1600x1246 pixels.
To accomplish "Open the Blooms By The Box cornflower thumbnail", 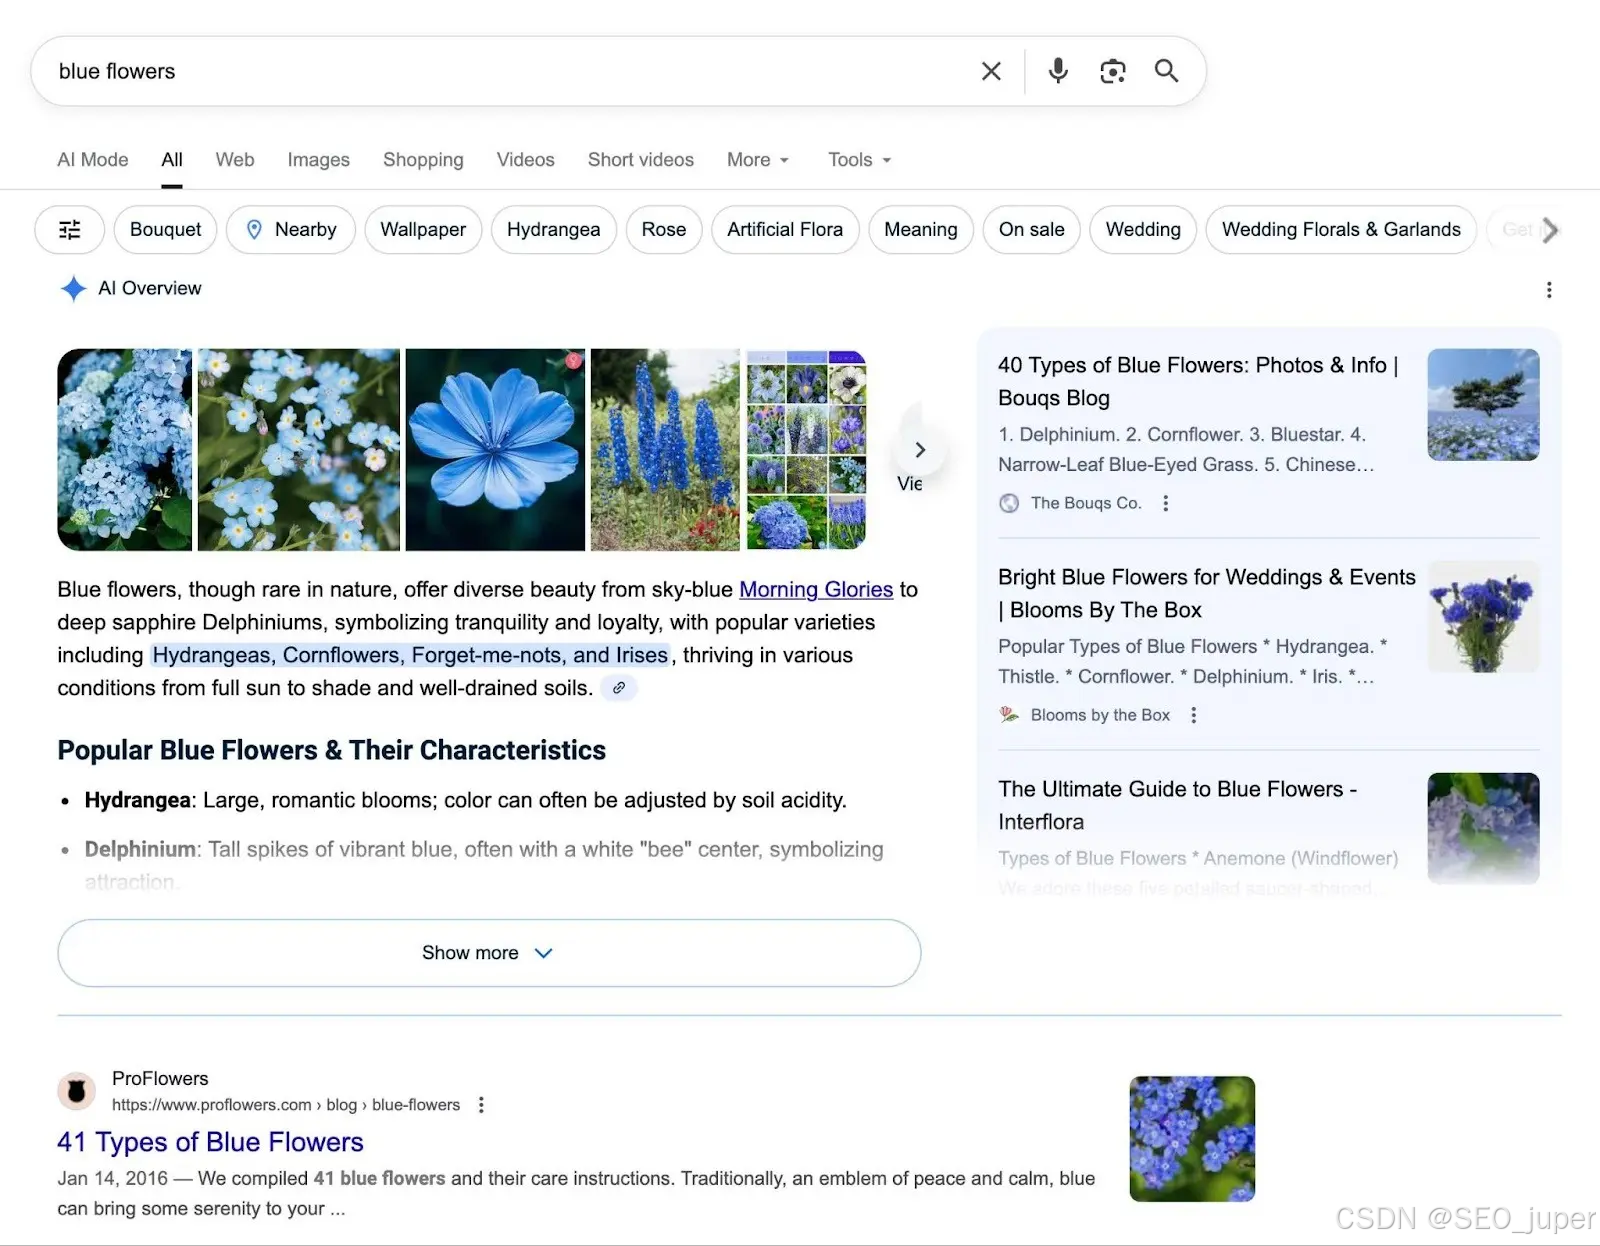I will 1483,617.
